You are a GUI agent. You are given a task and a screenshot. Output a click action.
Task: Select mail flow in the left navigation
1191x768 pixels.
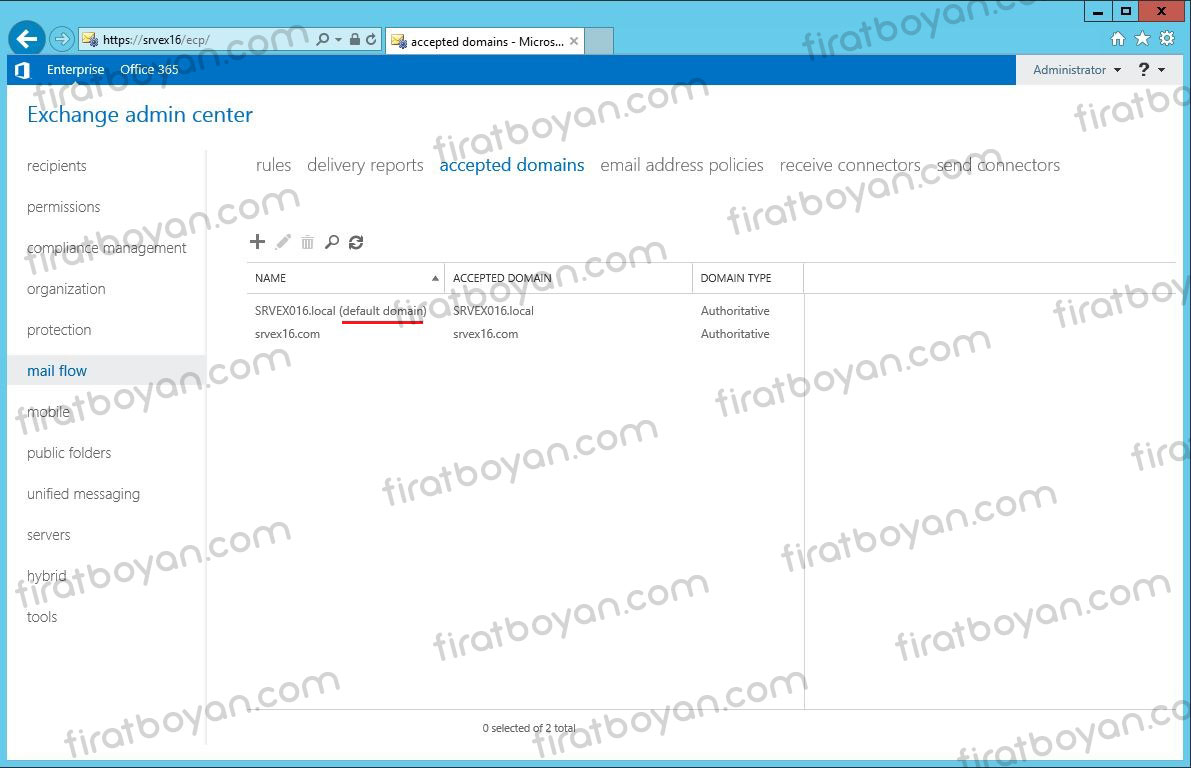(57, 371)
